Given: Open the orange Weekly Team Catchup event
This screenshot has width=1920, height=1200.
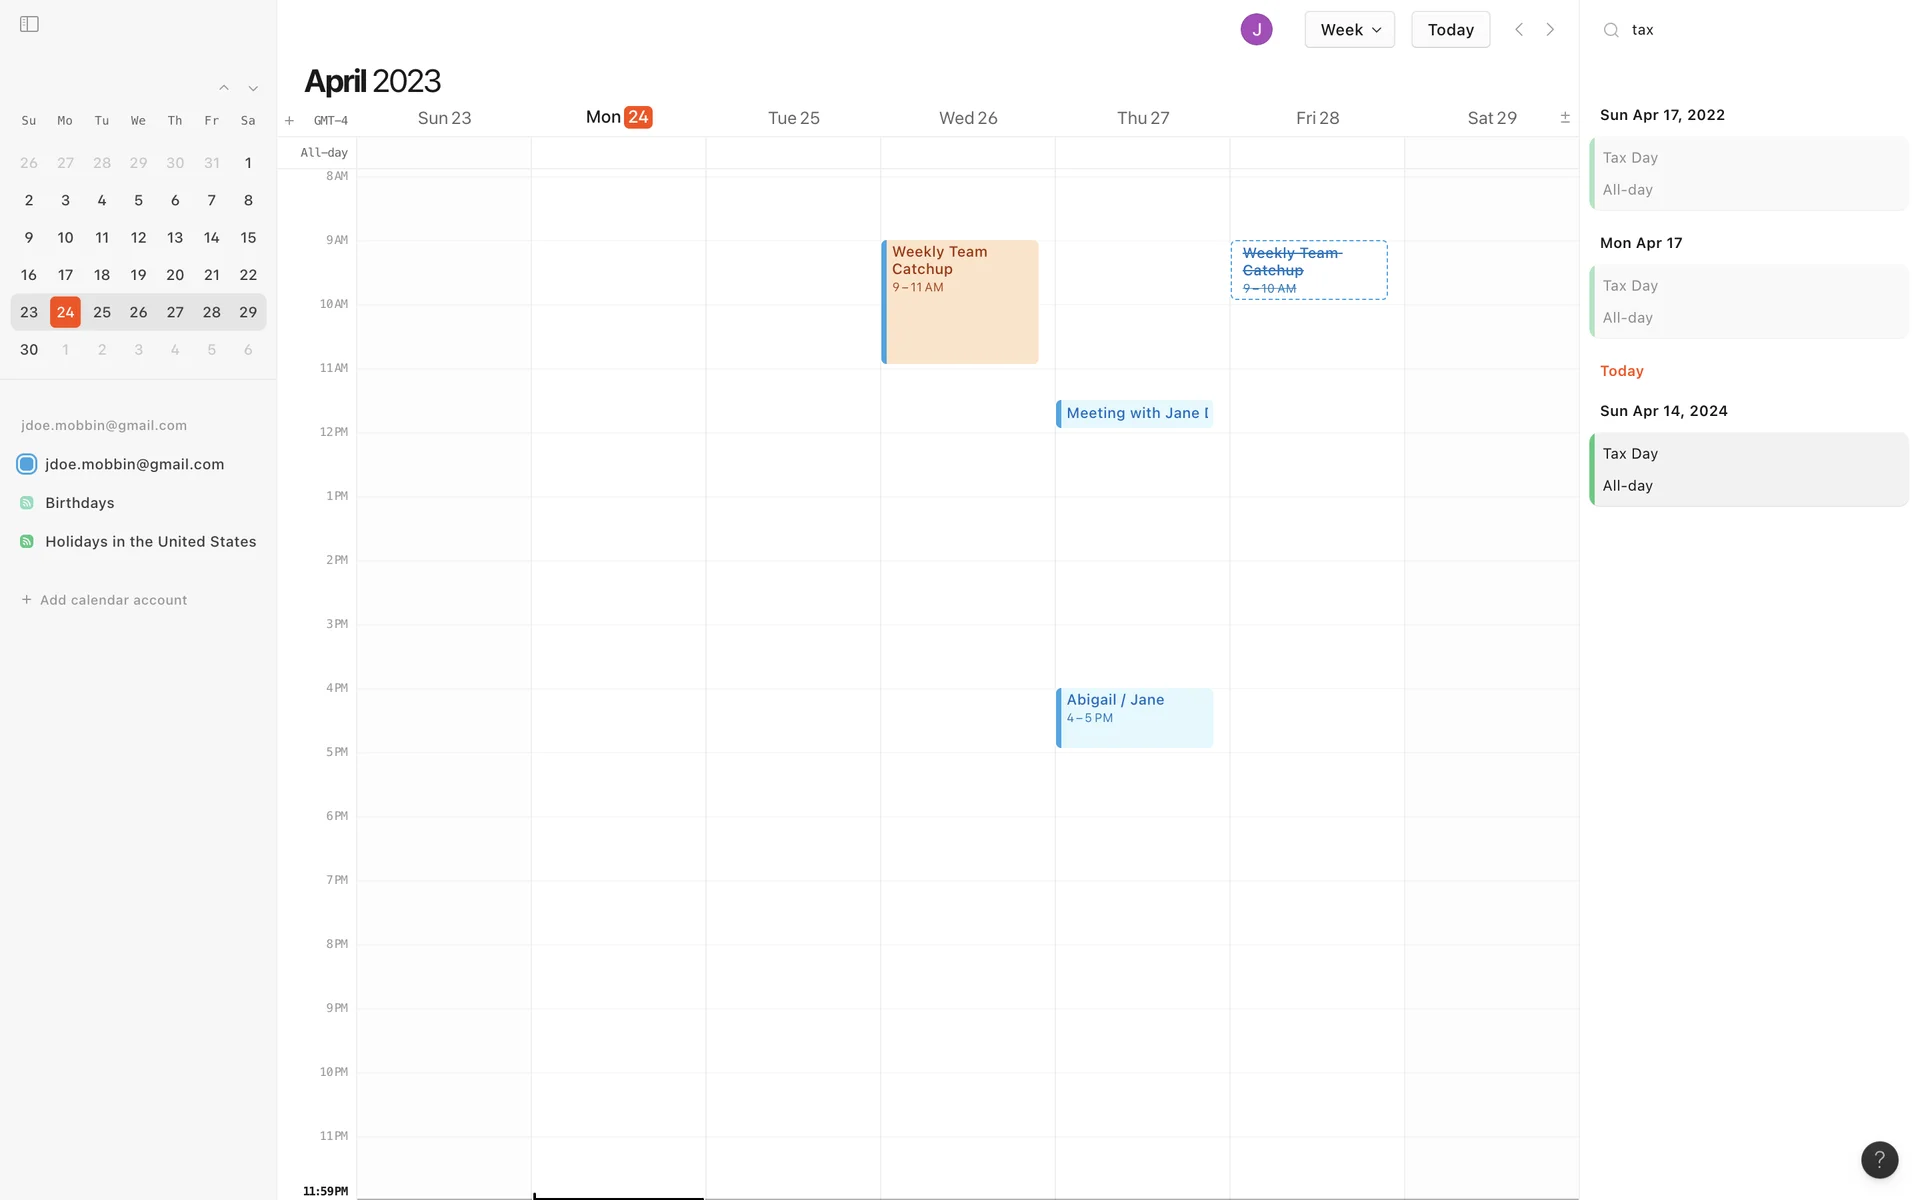Looking at the screenshot, I should [x=960, y=301].
